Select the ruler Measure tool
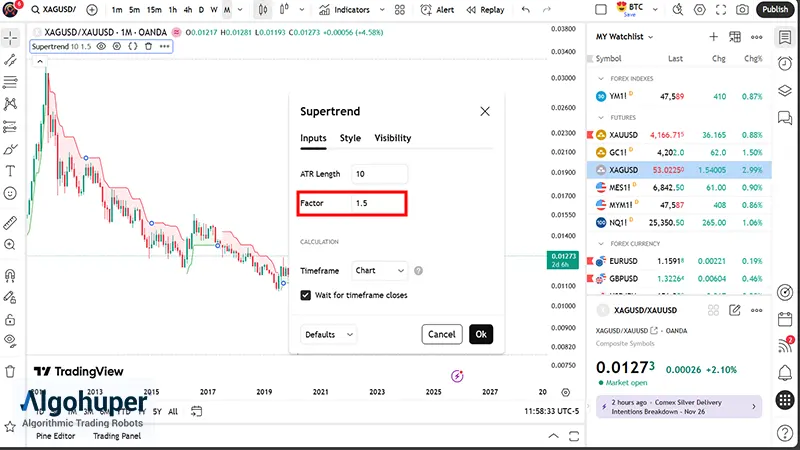The width and height of the screenshot is (800, 450). (x=11, y=222)
